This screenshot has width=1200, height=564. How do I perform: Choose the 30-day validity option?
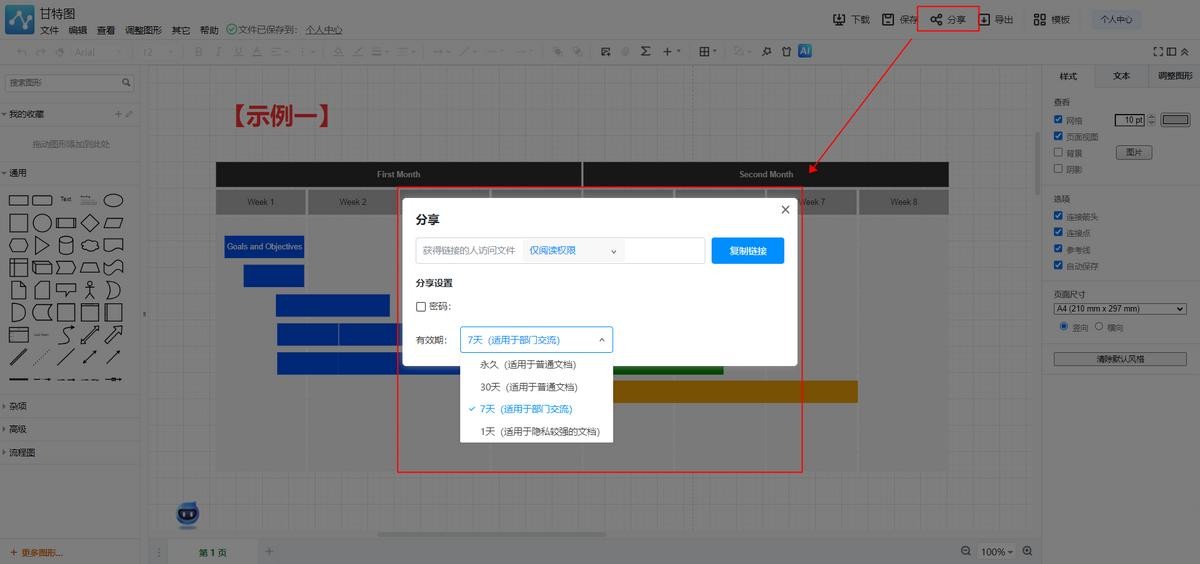[x=529, y=387]
